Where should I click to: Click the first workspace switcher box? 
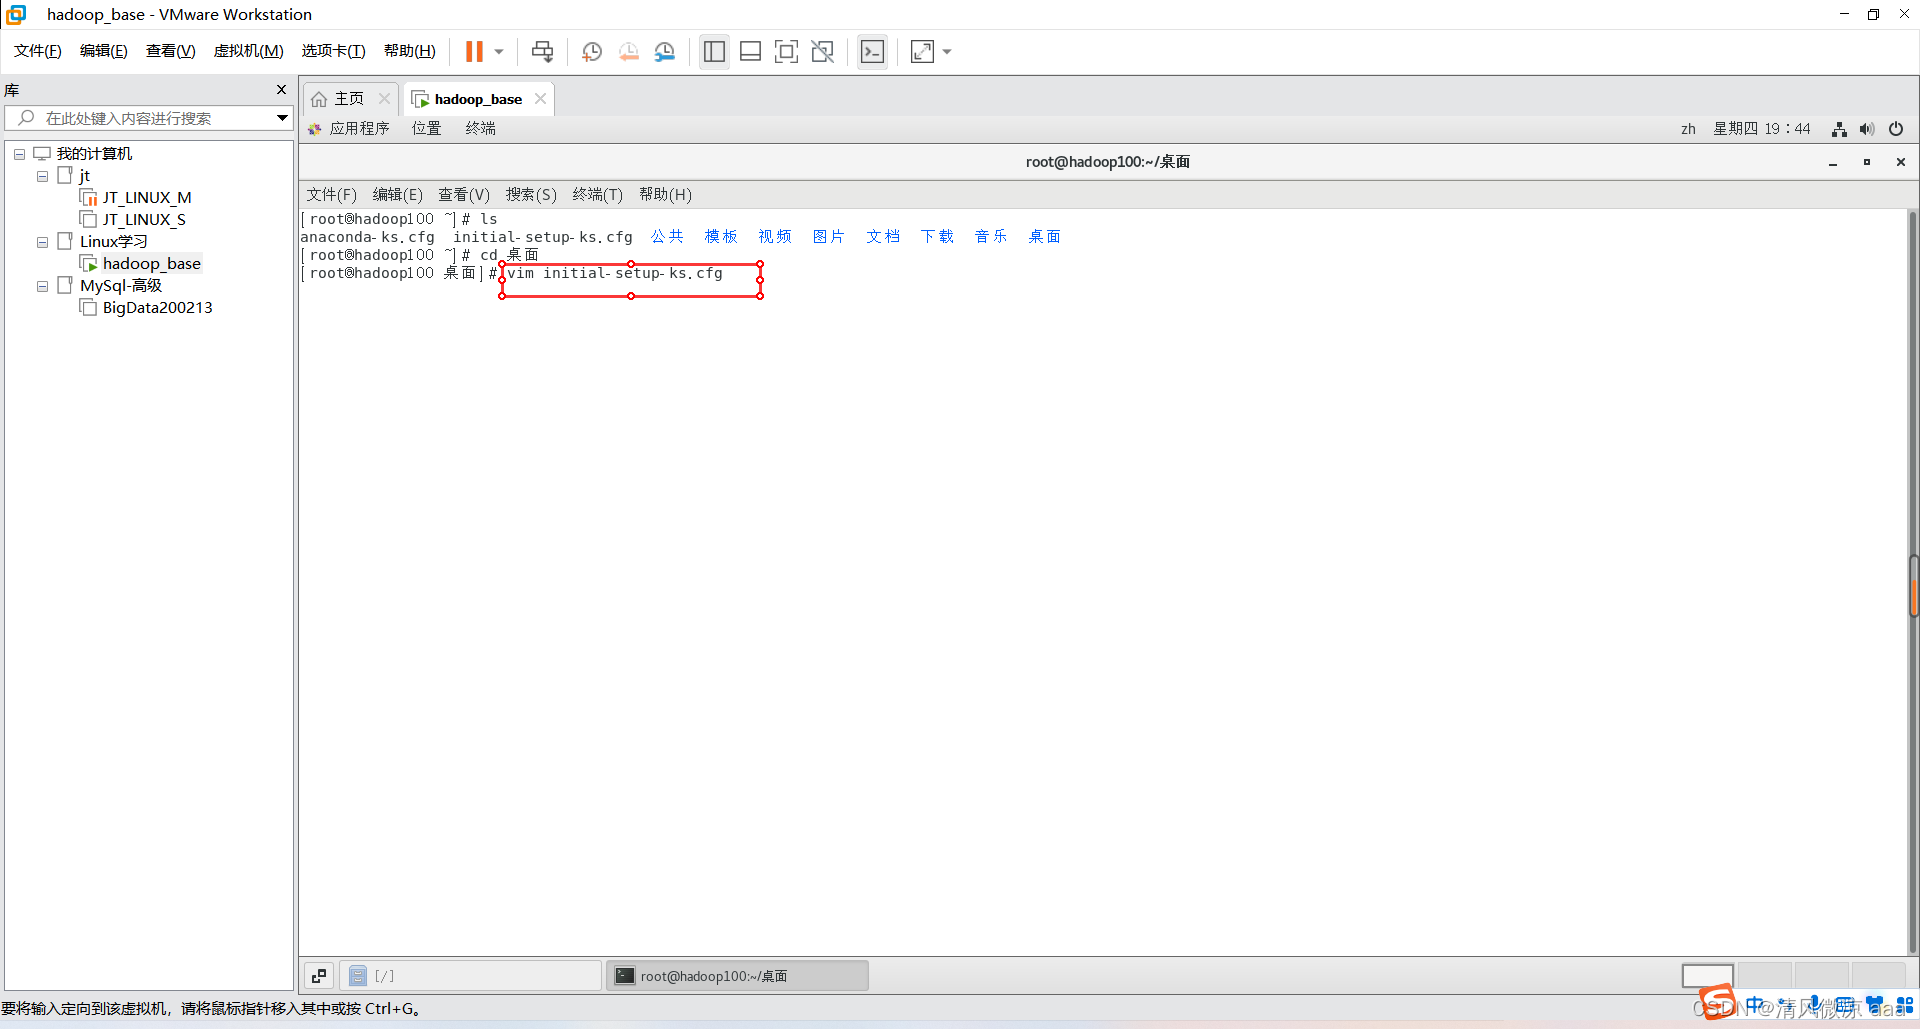pos(1707,976)
